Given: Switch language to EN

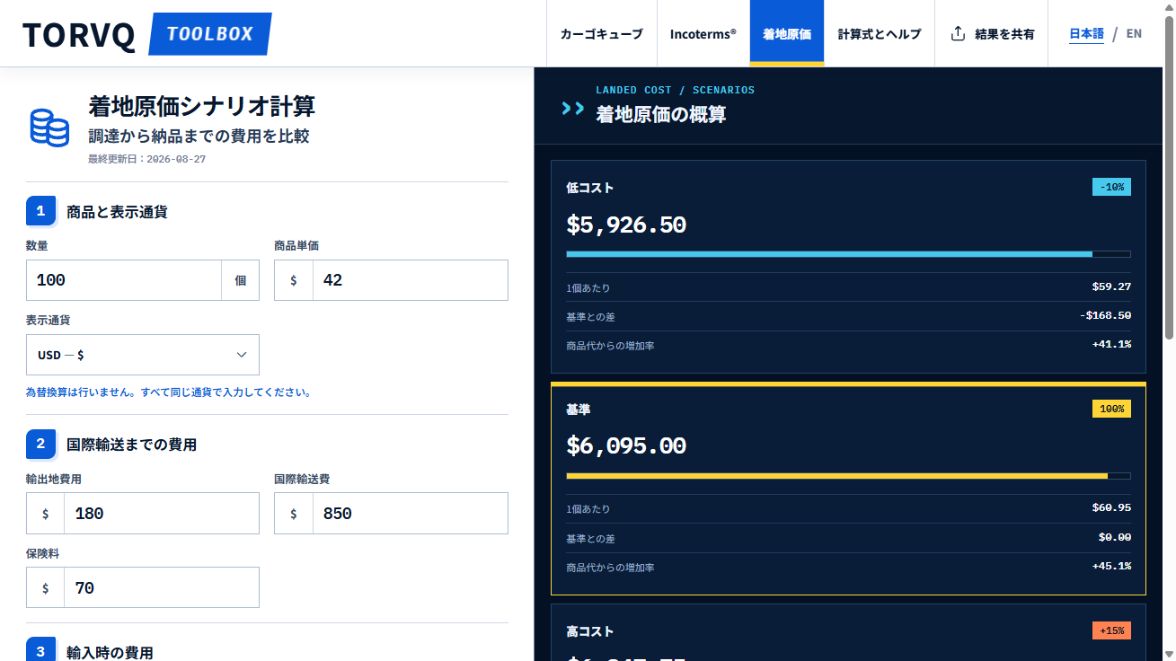Looking at the screenshot, I should (1133, 34).
